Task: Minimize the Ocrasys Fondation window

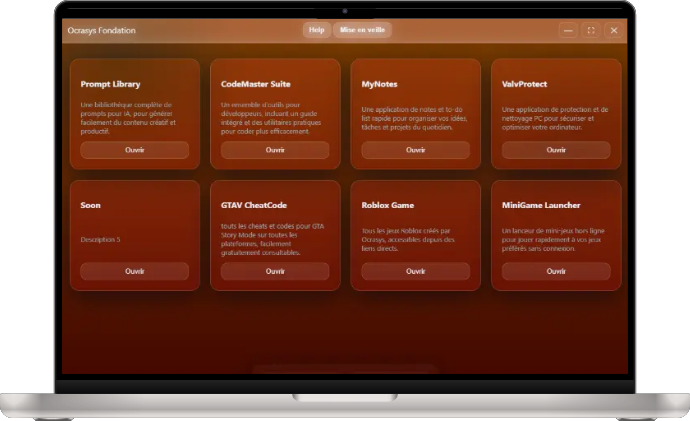Action: [x=568, y=31]
